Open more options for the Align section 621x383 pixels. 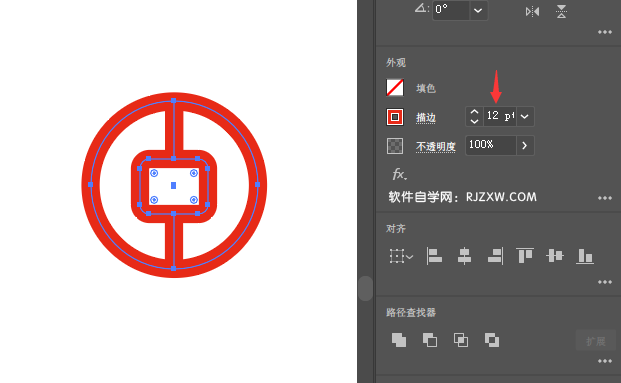(605, 282)
